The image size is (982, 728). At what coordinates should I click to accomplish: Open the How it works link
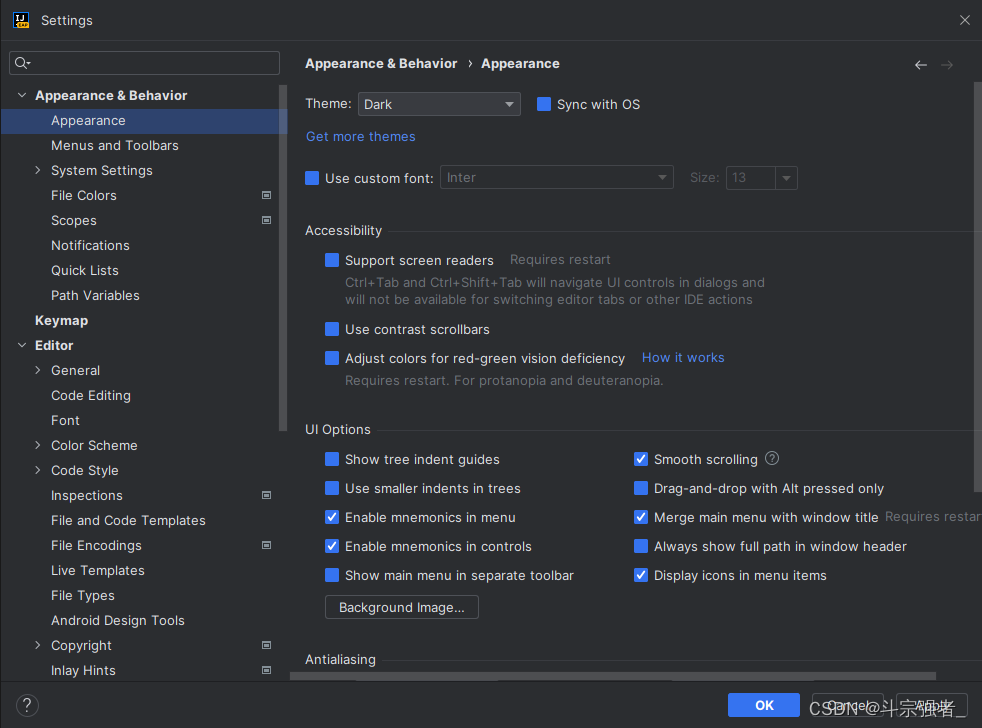(683, 358)
